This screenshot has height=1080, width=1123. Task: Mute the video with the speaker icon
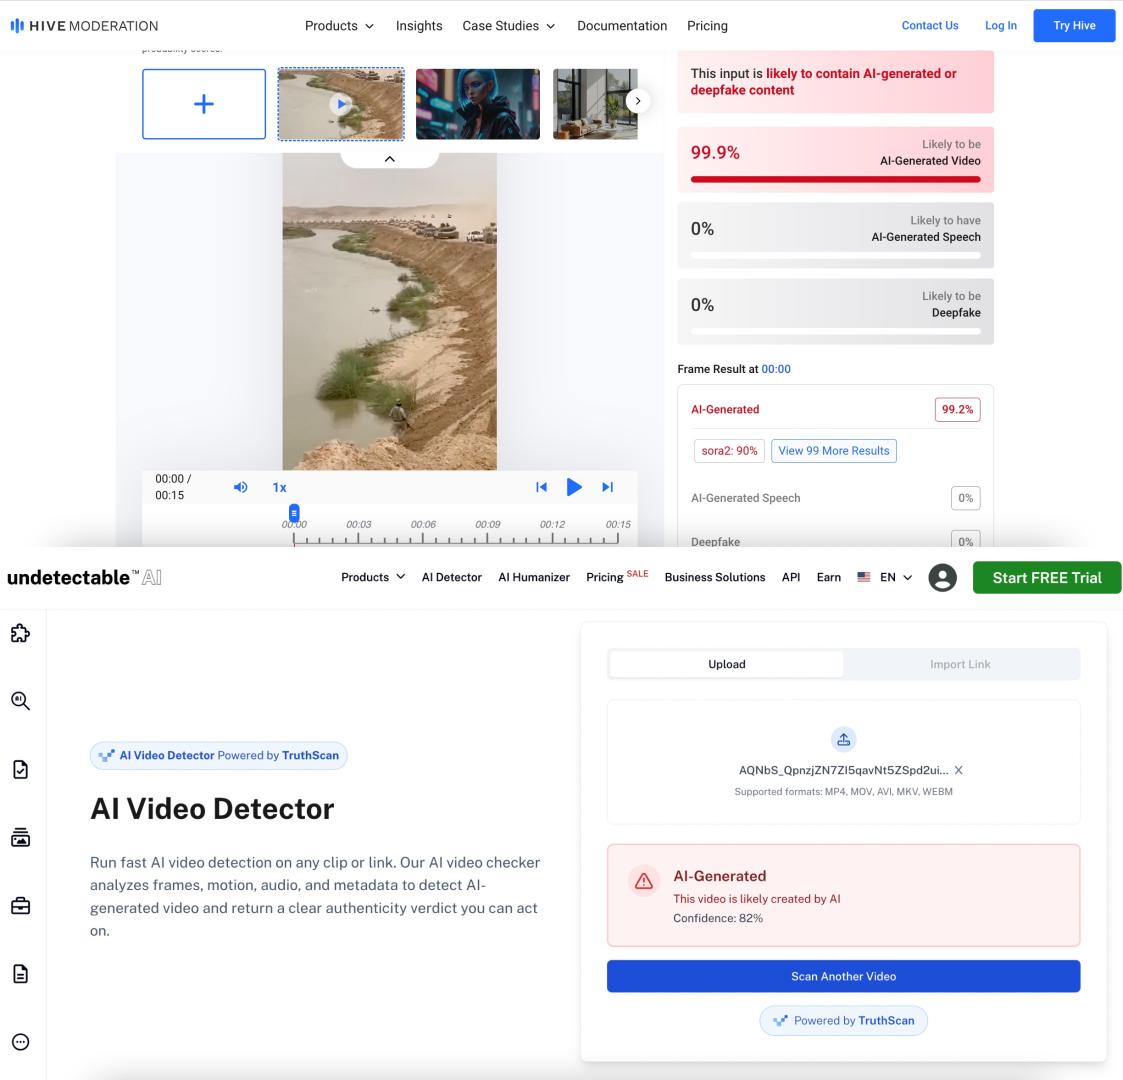241,487
